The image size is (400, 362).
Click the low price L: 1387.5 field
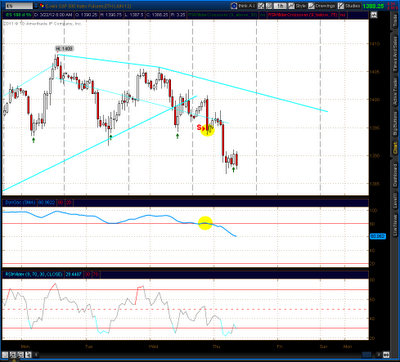point(134,15)
